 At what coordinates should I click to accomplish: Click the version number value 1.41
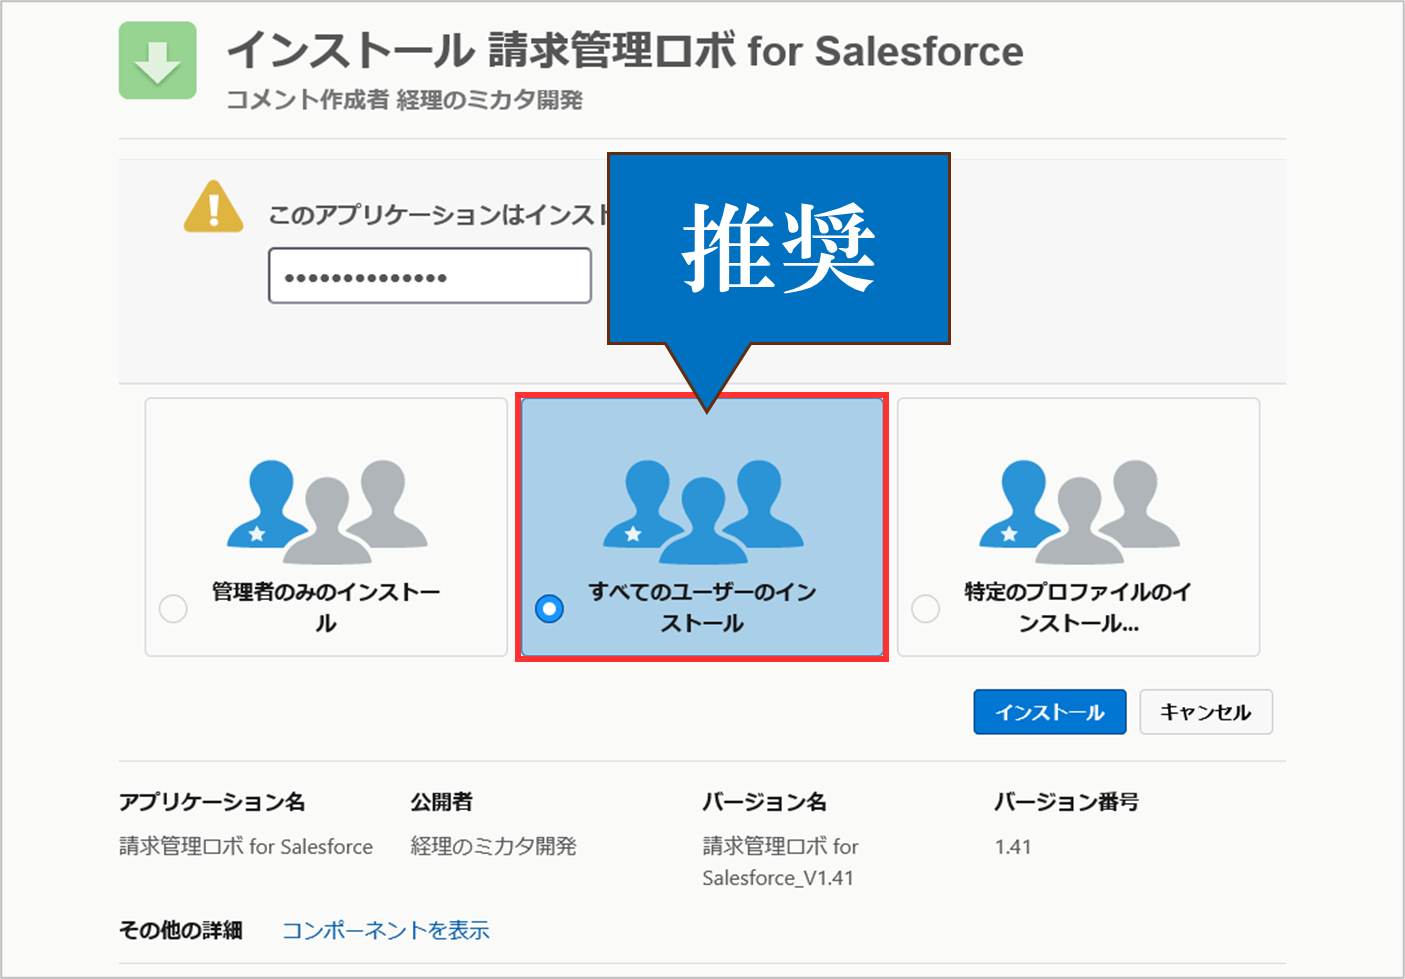(x=1012, y=847)
